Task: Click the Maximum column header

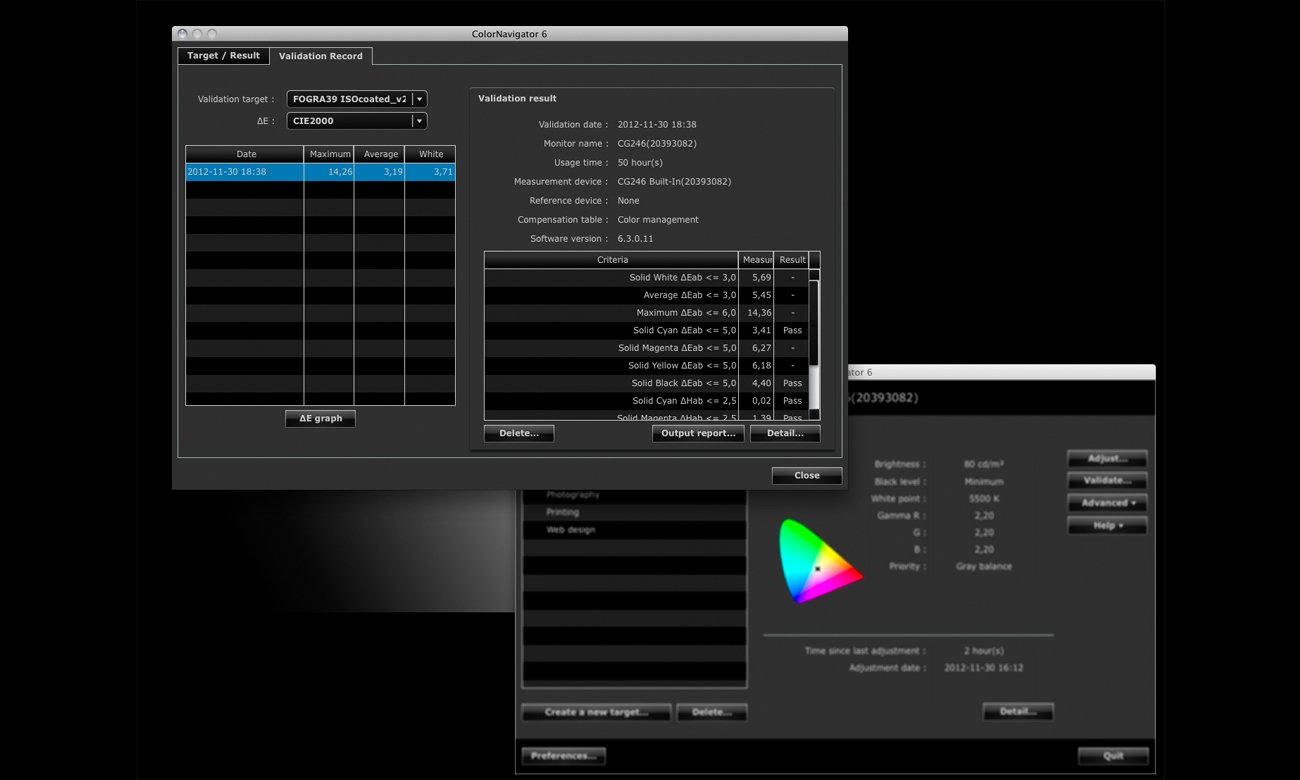Action: (x=330, y=154)
